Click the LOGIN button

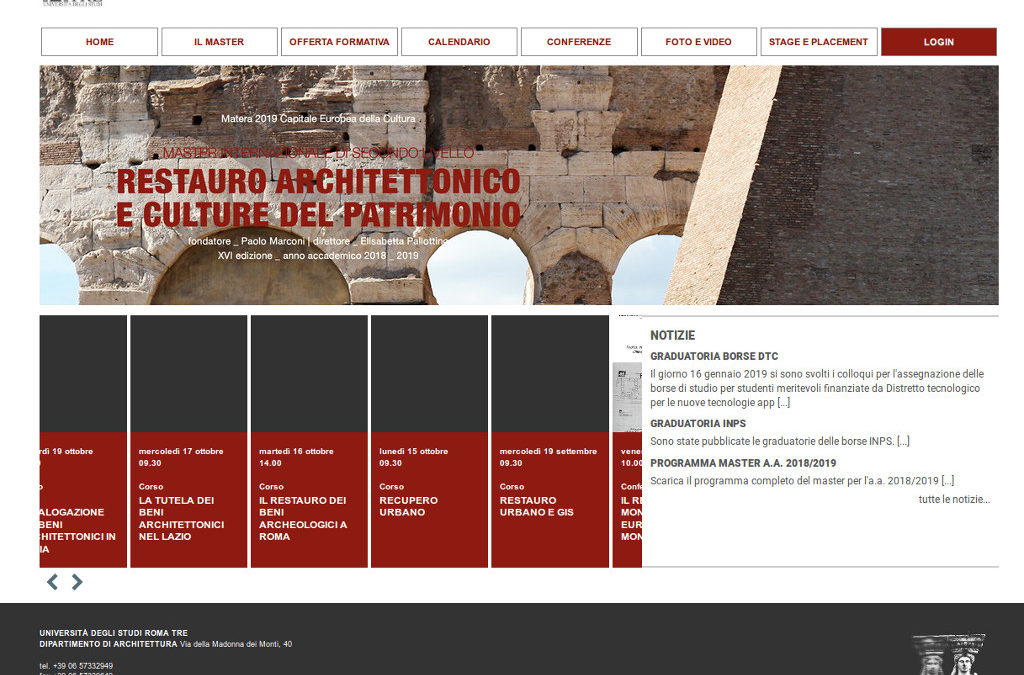938,42
